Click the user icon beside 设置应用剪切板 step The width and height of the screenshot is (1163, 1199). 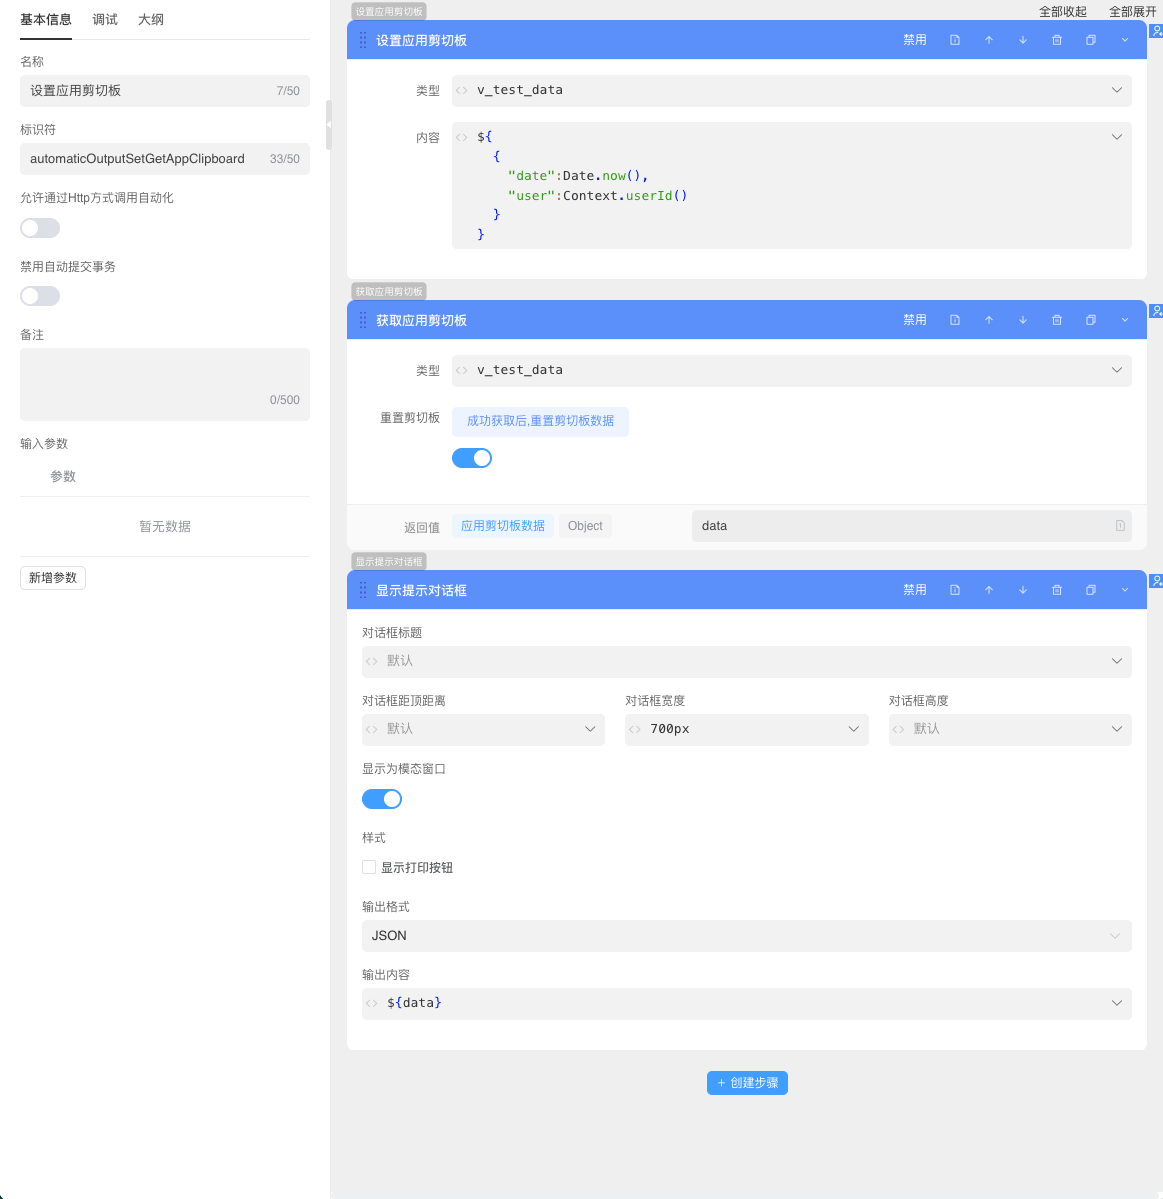[x=1156, y=31]
